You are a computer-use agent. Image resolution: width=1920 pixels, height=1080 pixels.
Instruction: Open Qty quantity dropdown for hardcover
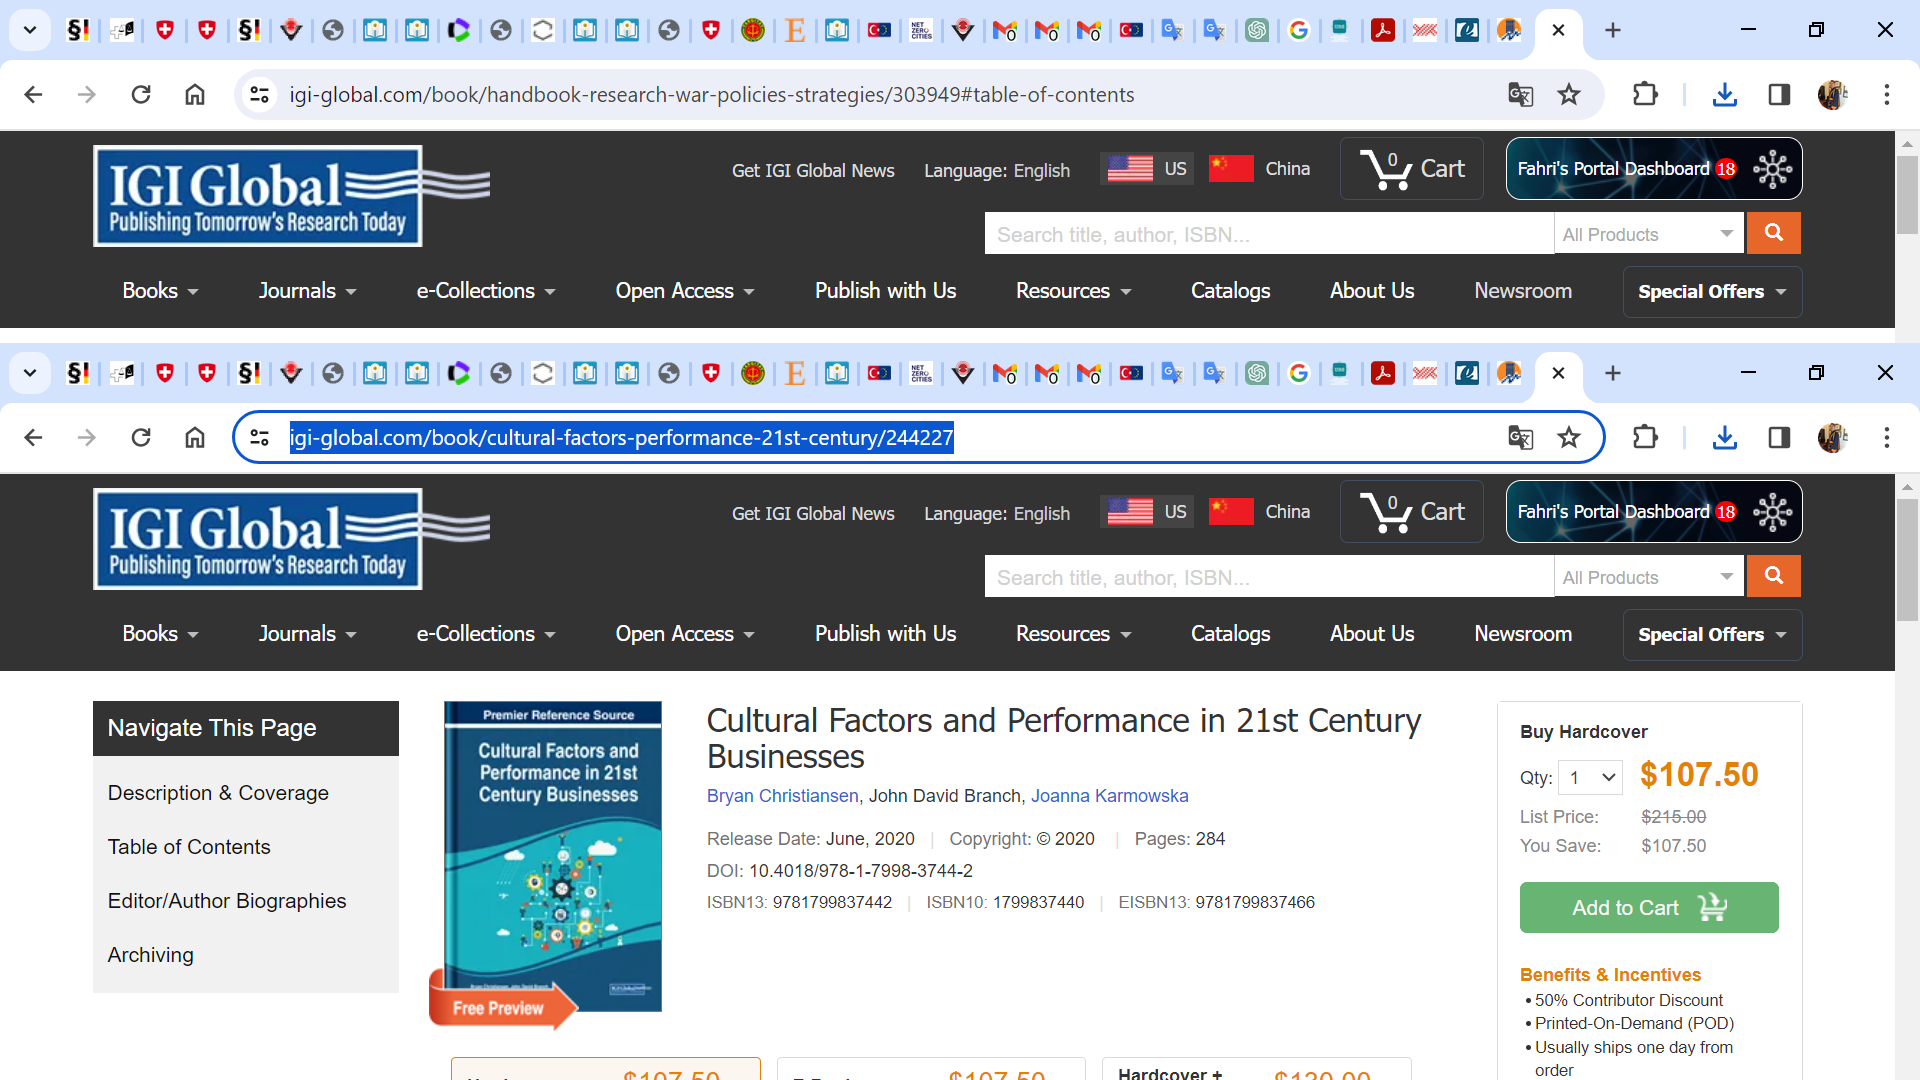click(1591, 777)
